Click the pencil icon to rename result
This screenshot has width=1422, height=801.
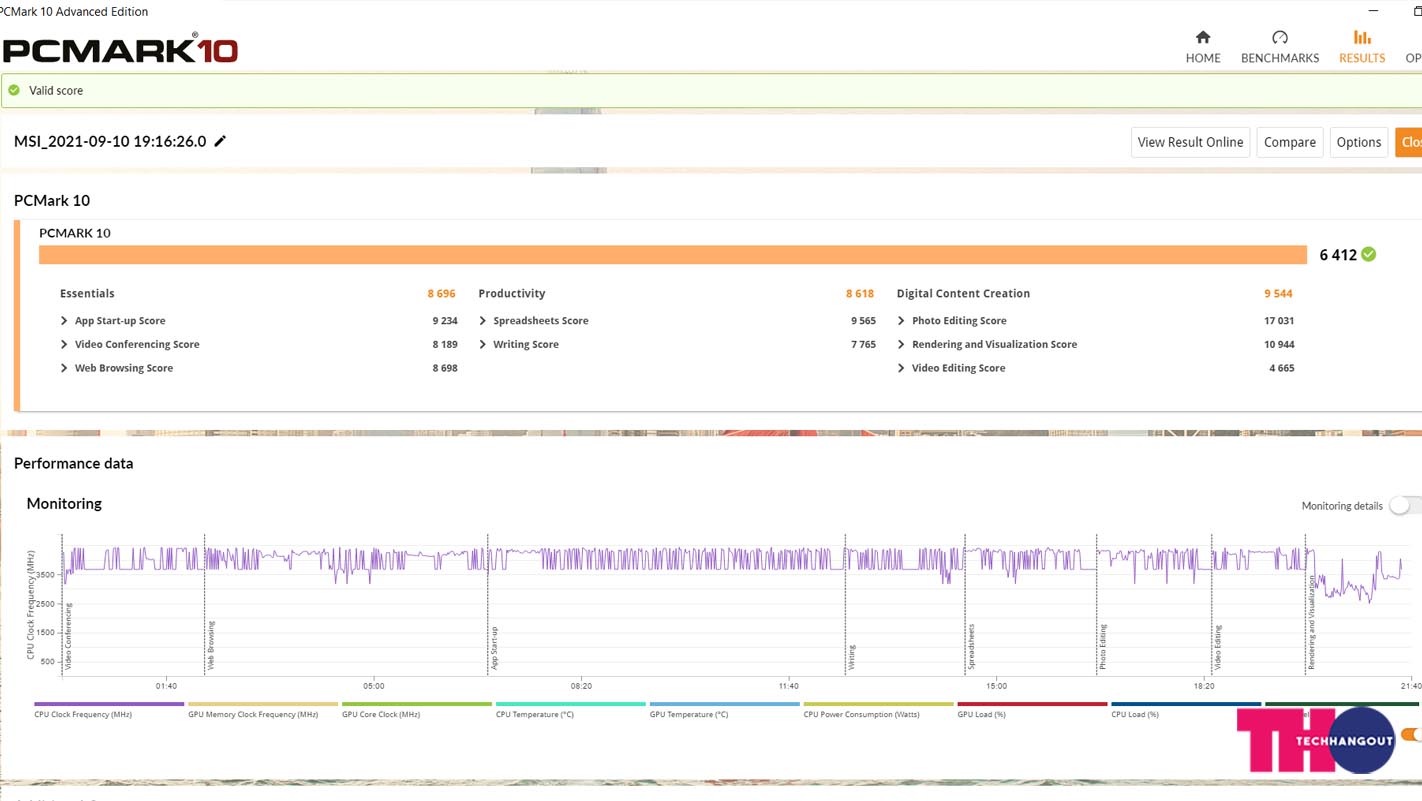pos(220,141)
